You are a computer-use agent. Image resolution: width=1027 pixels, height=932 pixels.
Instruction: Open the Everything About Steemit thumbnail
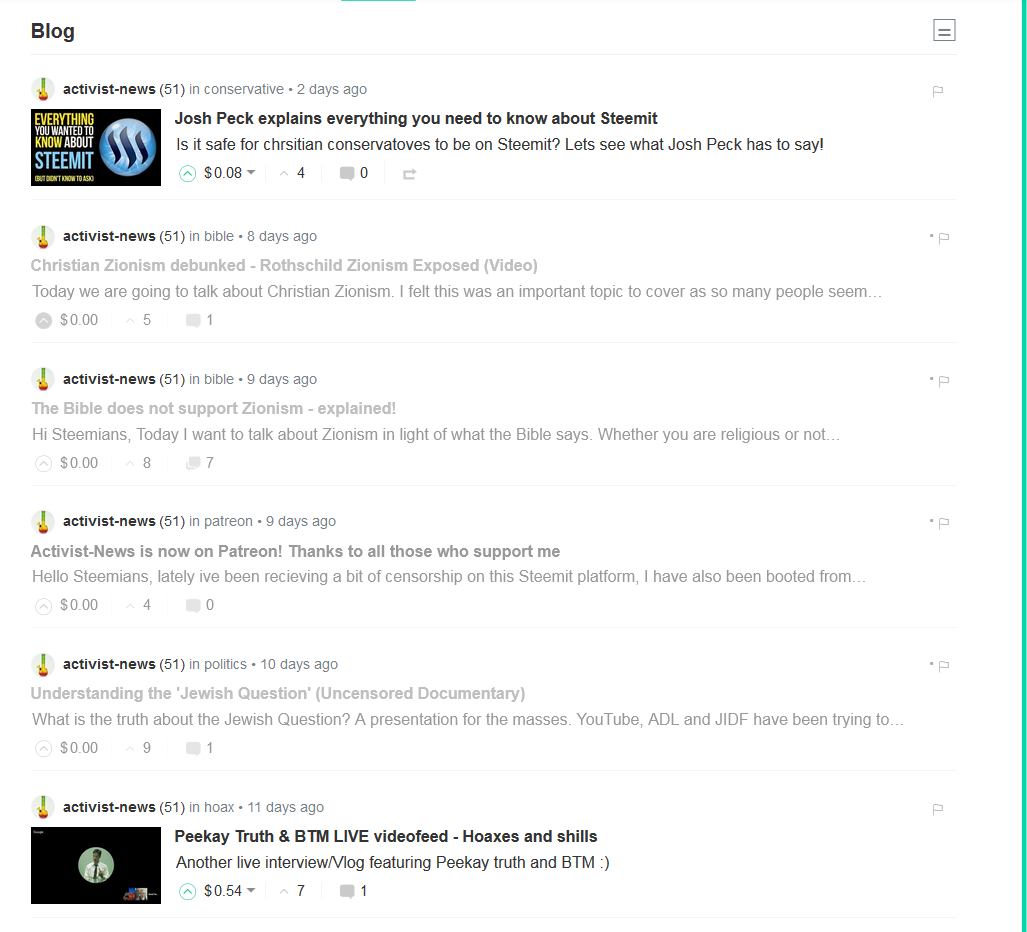(x=96, y=147)
